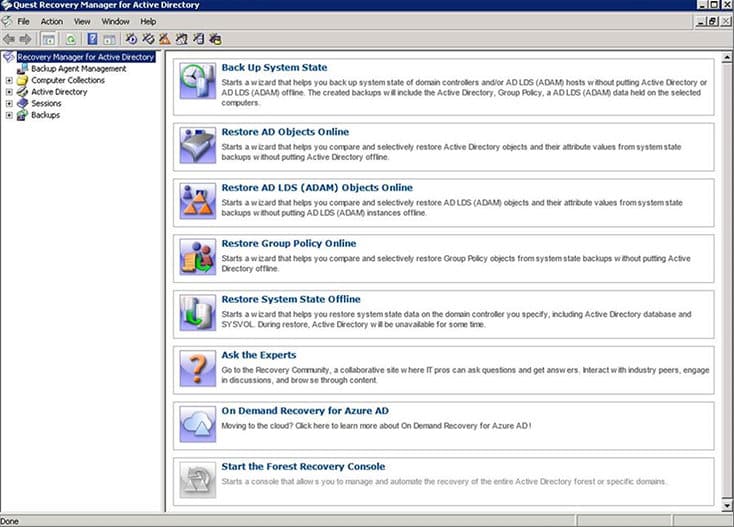Open Start the Forest Recovery Console link
Image resolution: width=734 pixels, height=527 pixels.
pyautogui.click(x=303, y=466)
